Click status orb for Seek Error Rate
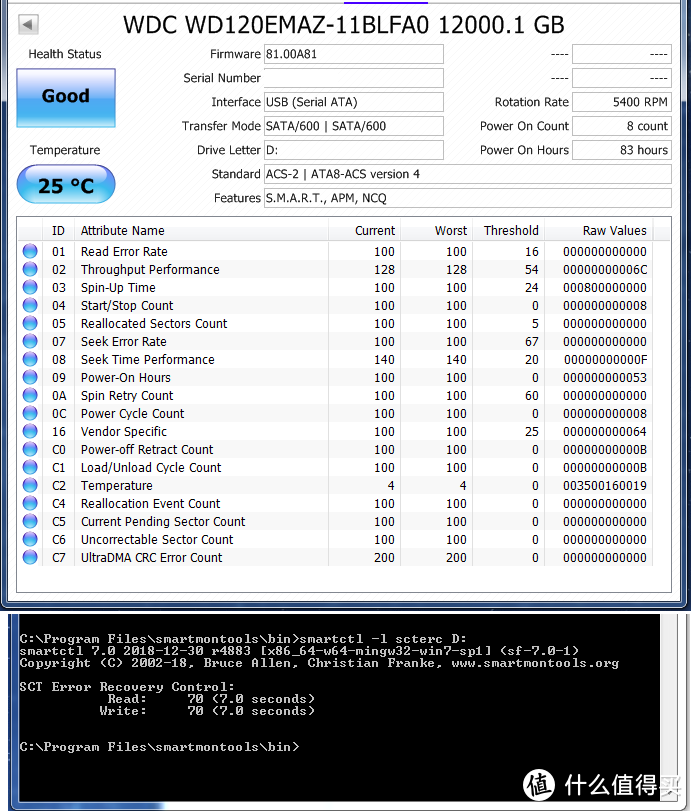Image resolution: width=693 pixels, height=812 pixels. pyautogui.click(x=30, y=341)
